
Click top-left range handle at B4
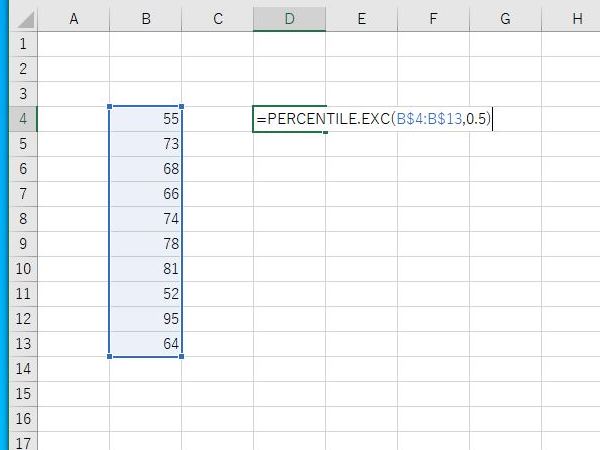[x=110, y=106]
